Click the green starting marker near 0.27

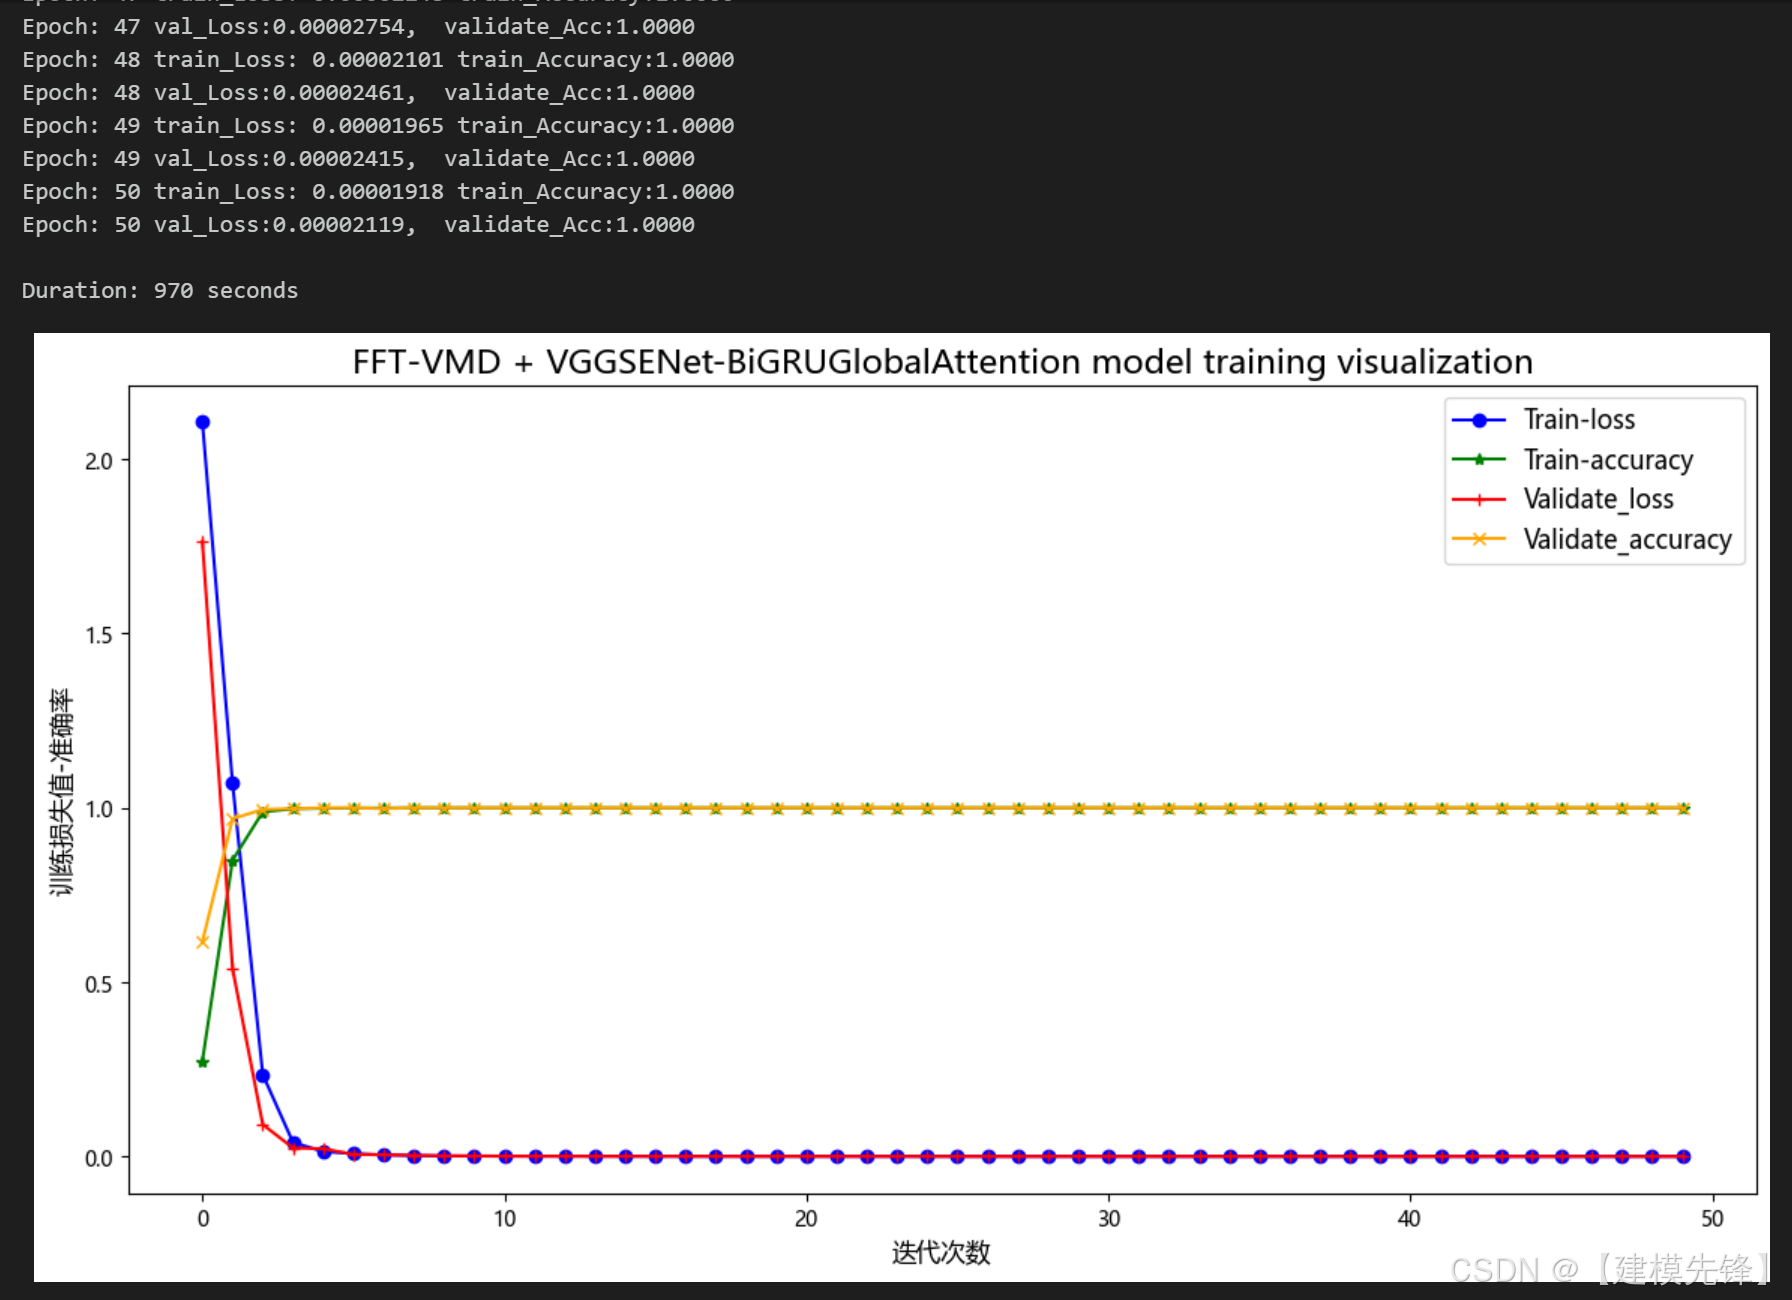(202, 1062)
